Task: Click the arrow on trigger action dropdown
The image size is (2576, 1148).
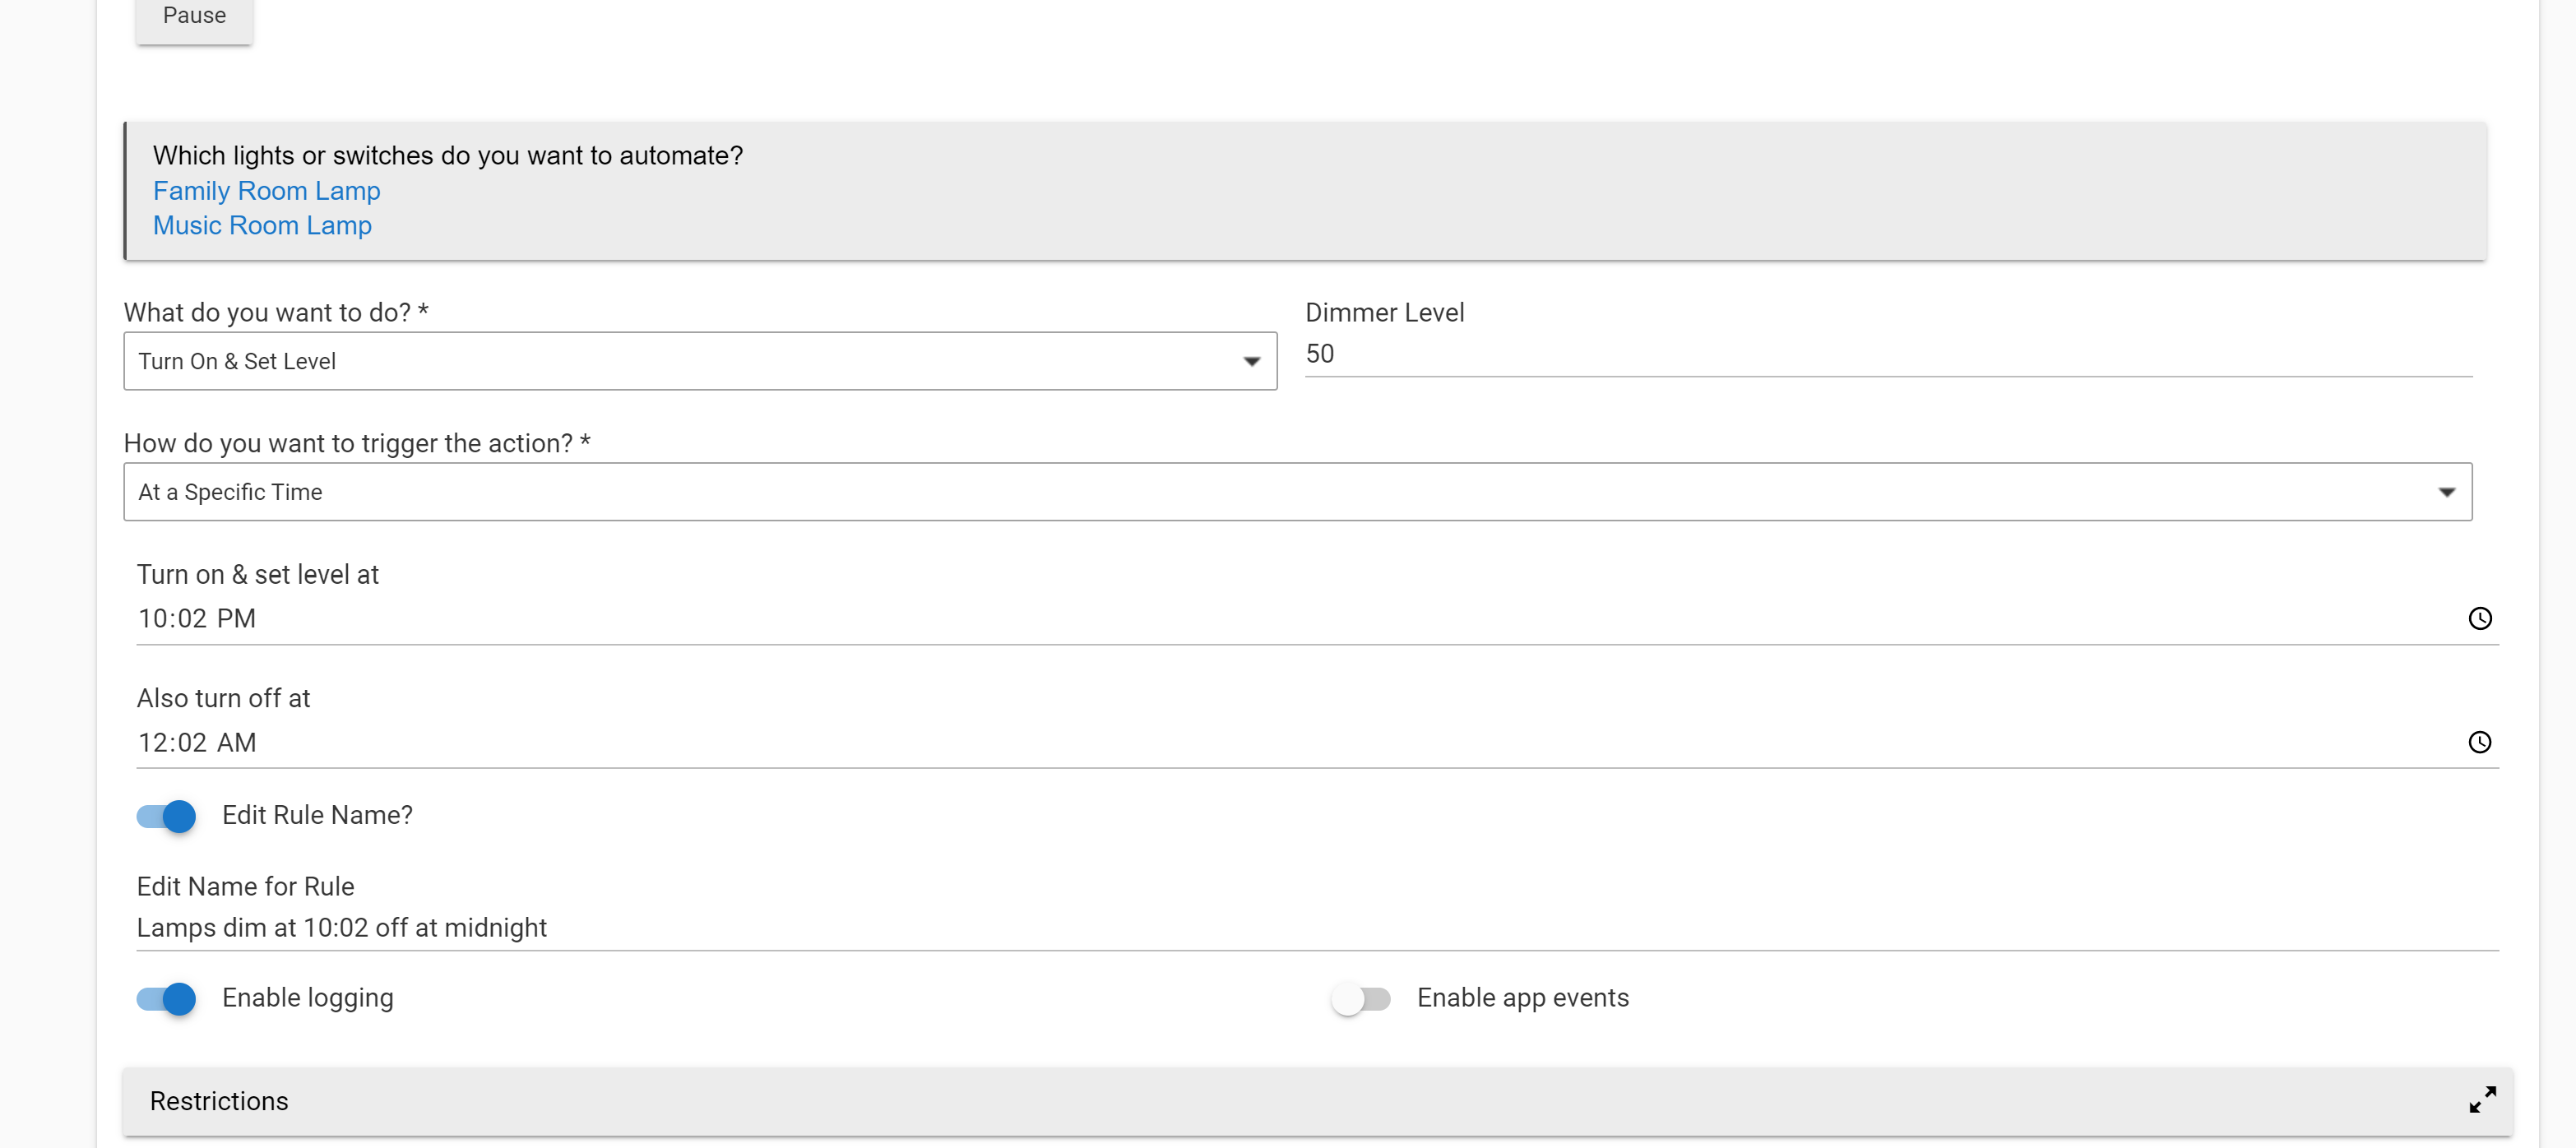Action: [x=2446, y=491]
